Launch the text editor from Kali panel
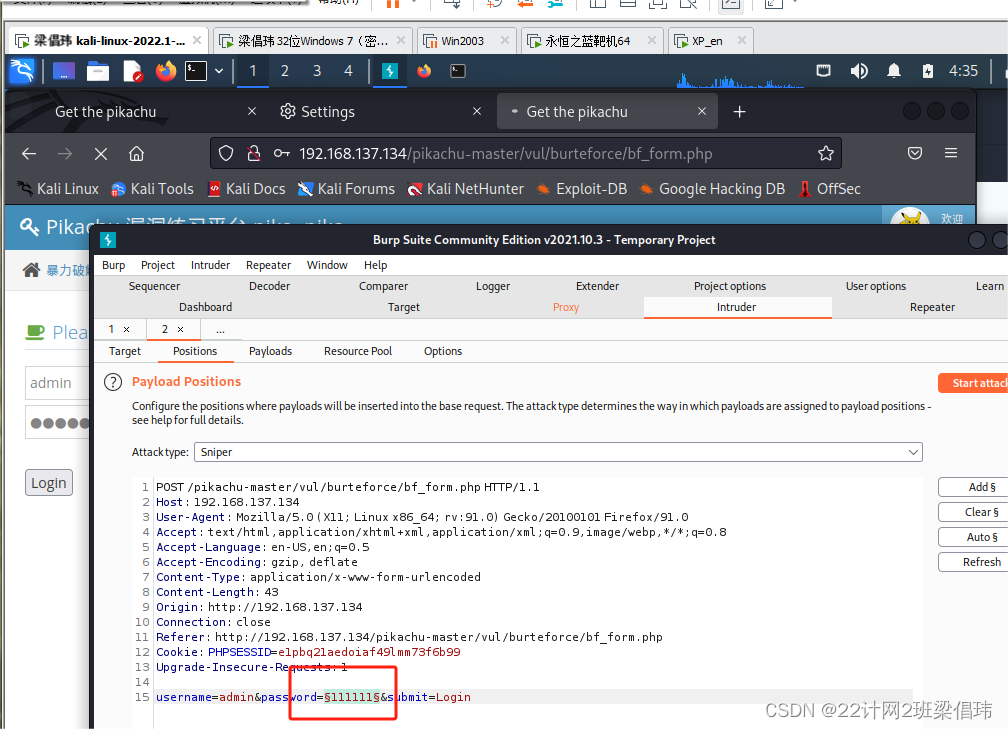 click(x=132, y=71)
